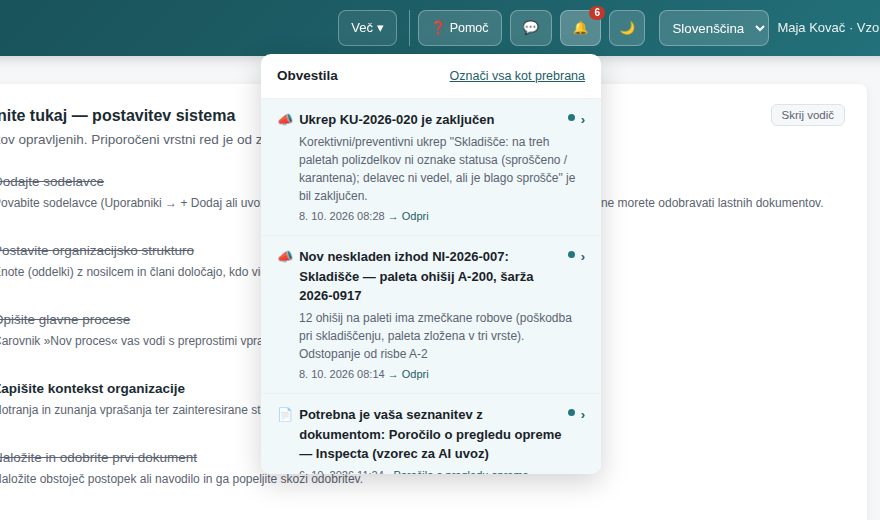Click 'Označi vsa kot prebrana' link
The width and height of the screenshot is (880, 520).
517,76
